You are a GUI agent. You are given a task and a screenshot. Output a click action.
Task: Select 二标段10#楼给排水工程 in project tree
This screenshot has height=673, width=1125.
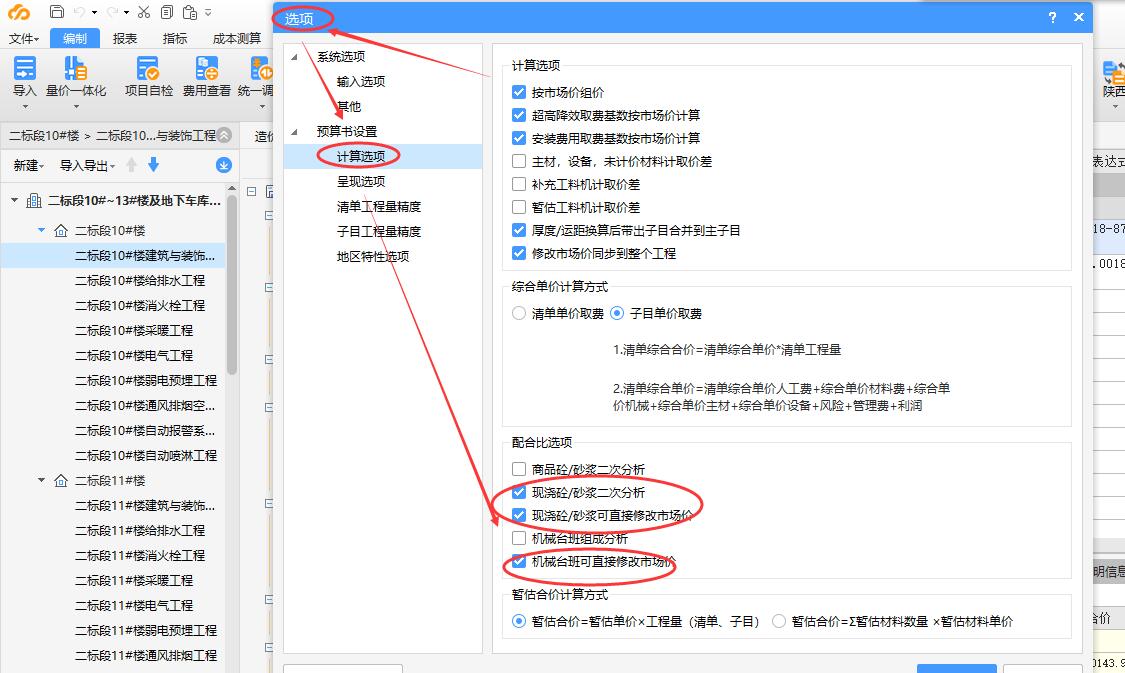pos(140,281)
